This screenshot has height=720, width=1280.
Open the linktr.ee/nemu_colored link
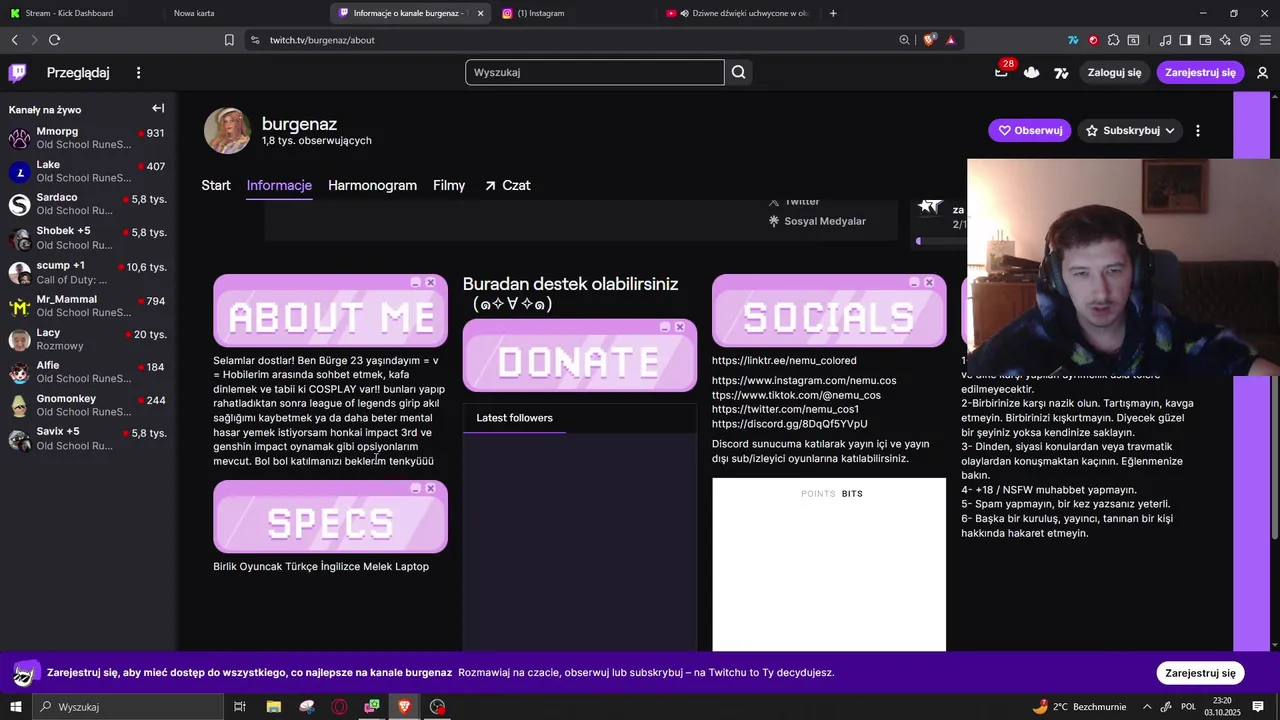(784, 360)
